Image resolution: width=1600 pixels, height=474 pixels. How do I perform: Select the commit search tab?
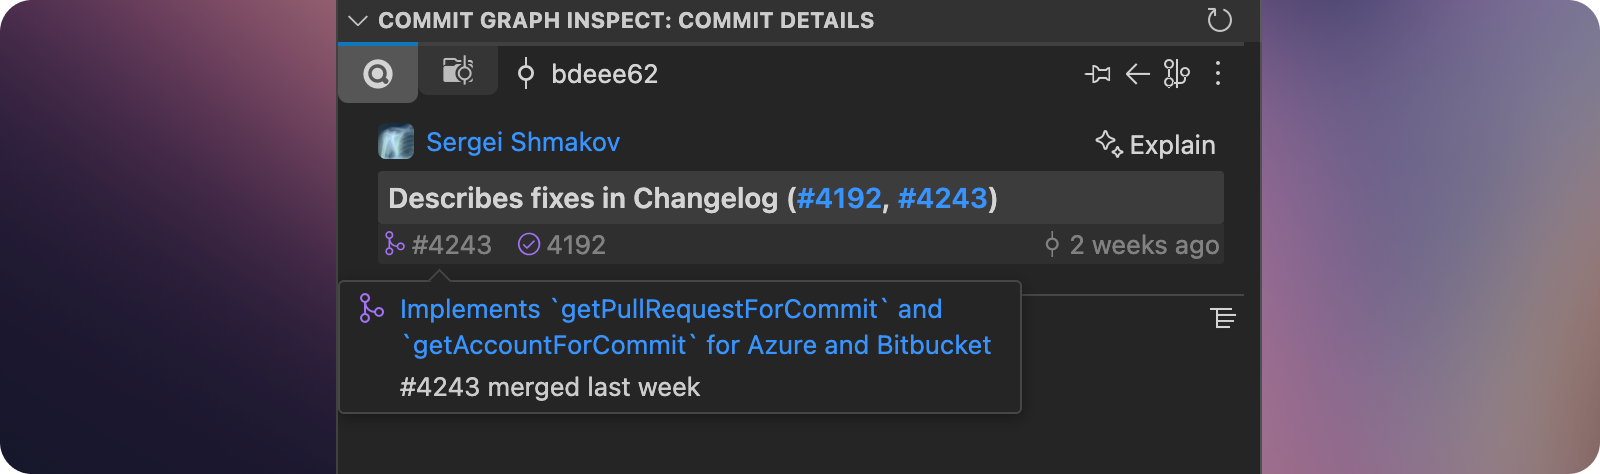[378, 74]
